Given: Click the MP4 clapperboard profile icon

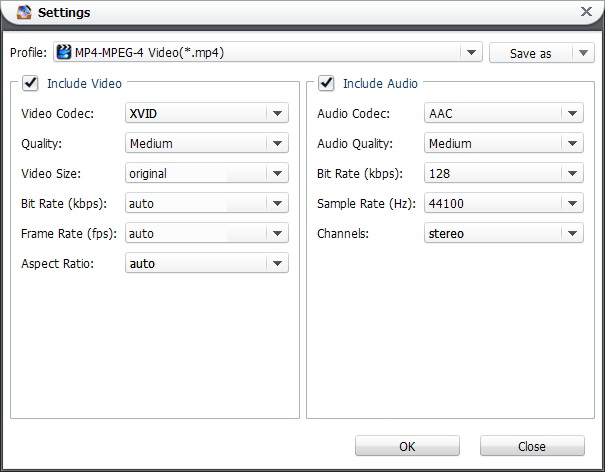Looking at the screenshot, I should click(64, 52).
